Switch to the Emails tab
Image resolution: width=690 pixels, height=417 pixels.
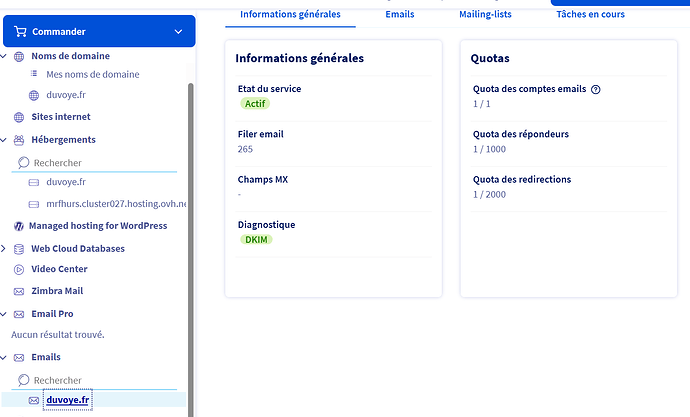pyautogui.click(x=400, y=14)
